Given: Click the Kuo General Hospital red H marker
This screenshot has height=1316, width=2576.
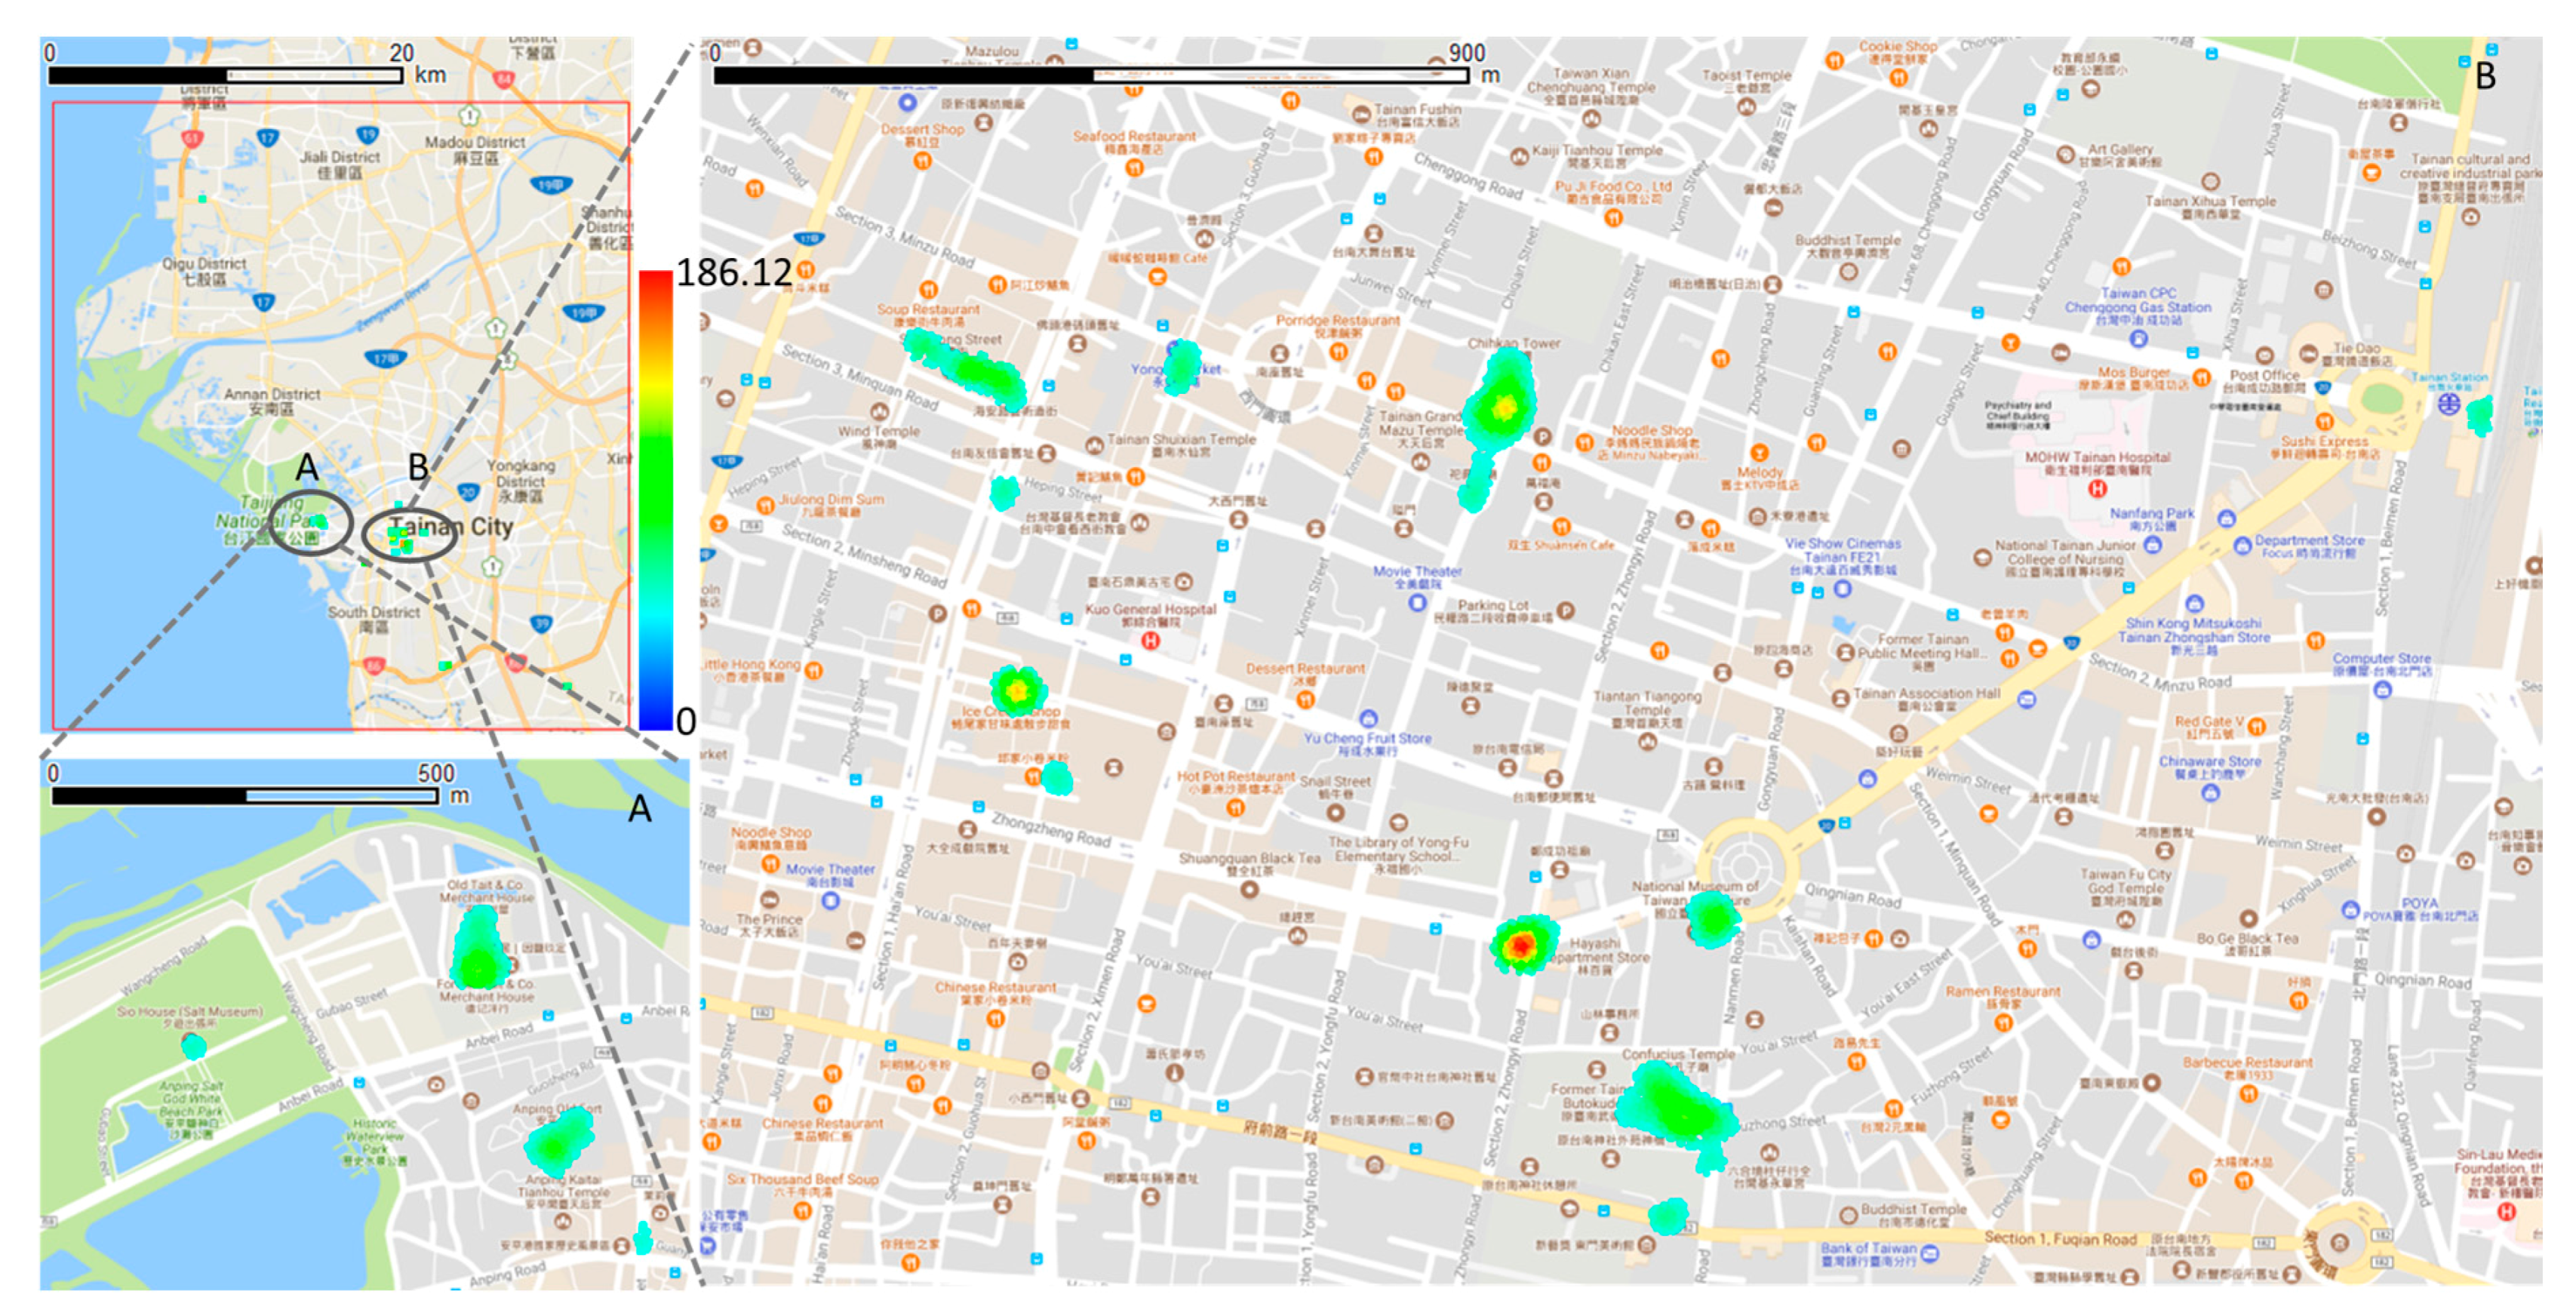Looking at the screenshot, I should click(x=1150, y=639).
